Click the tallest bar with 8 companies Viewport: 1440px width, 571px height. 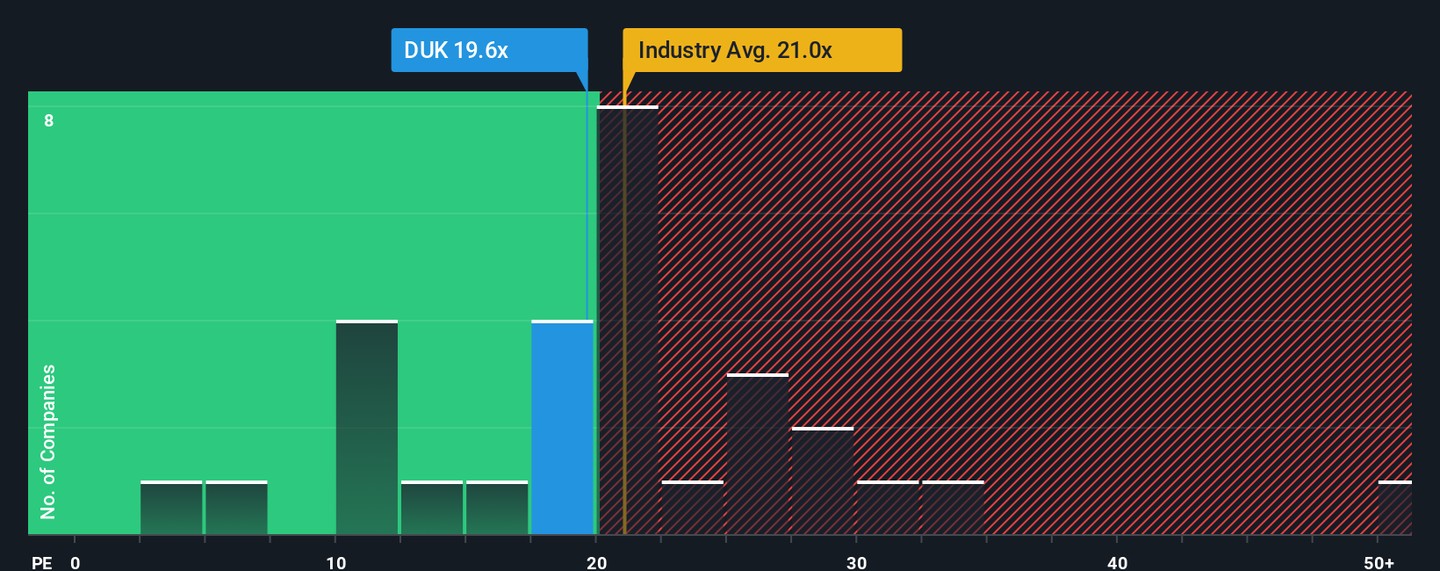(628, 320)
